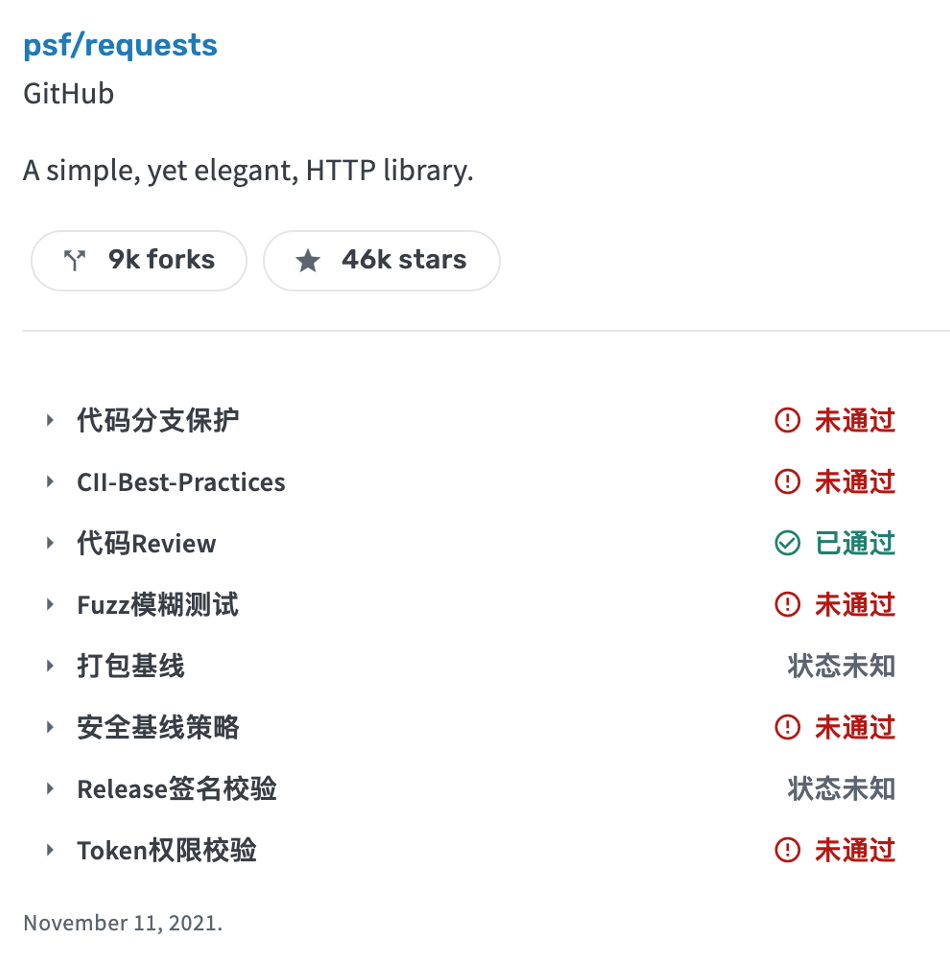The width and height of the screenshot is (950, 954).
Task: Click the fork icon beside 9k forks
Action: [x=75, y=261]
